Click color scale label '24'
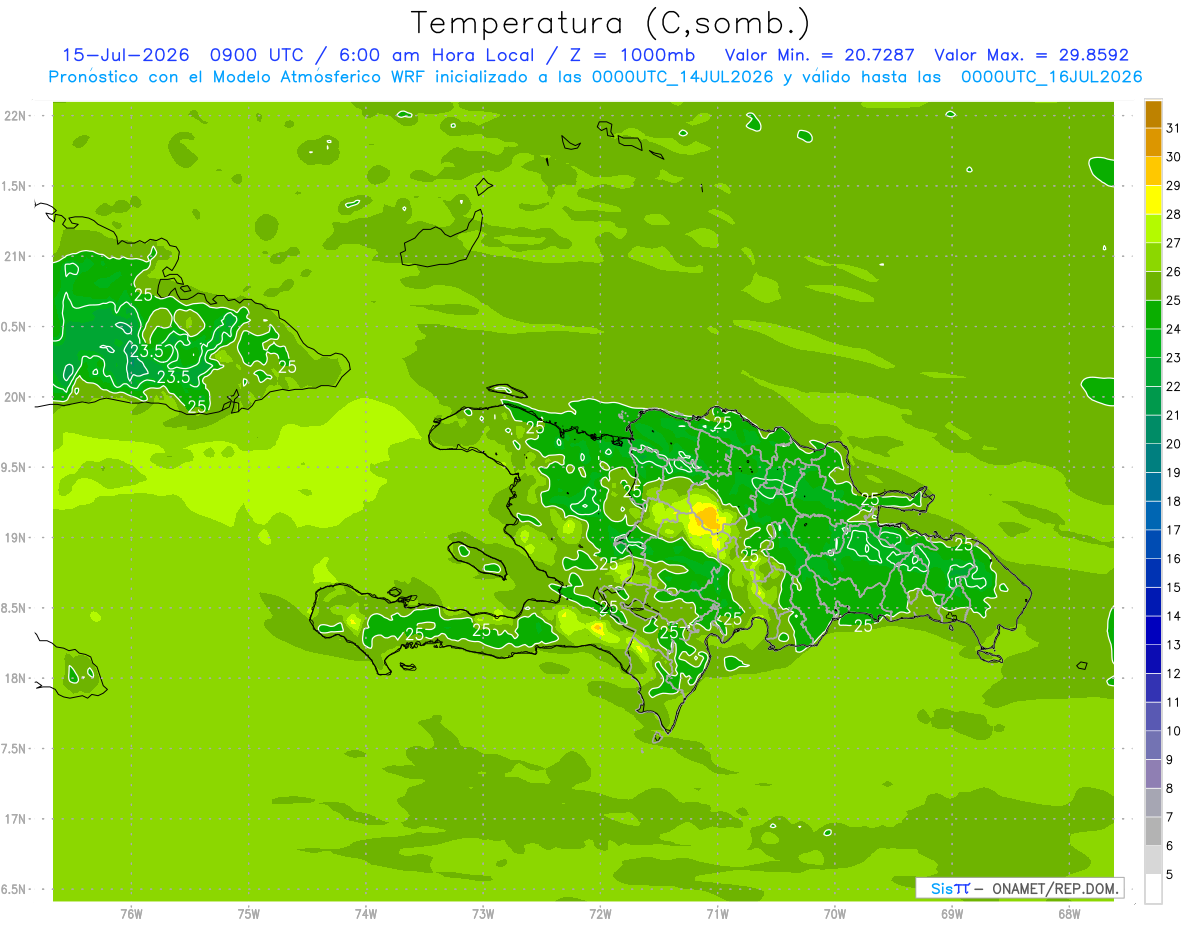The width and height of the screenshot is (1200, 927). point(1173,328)
